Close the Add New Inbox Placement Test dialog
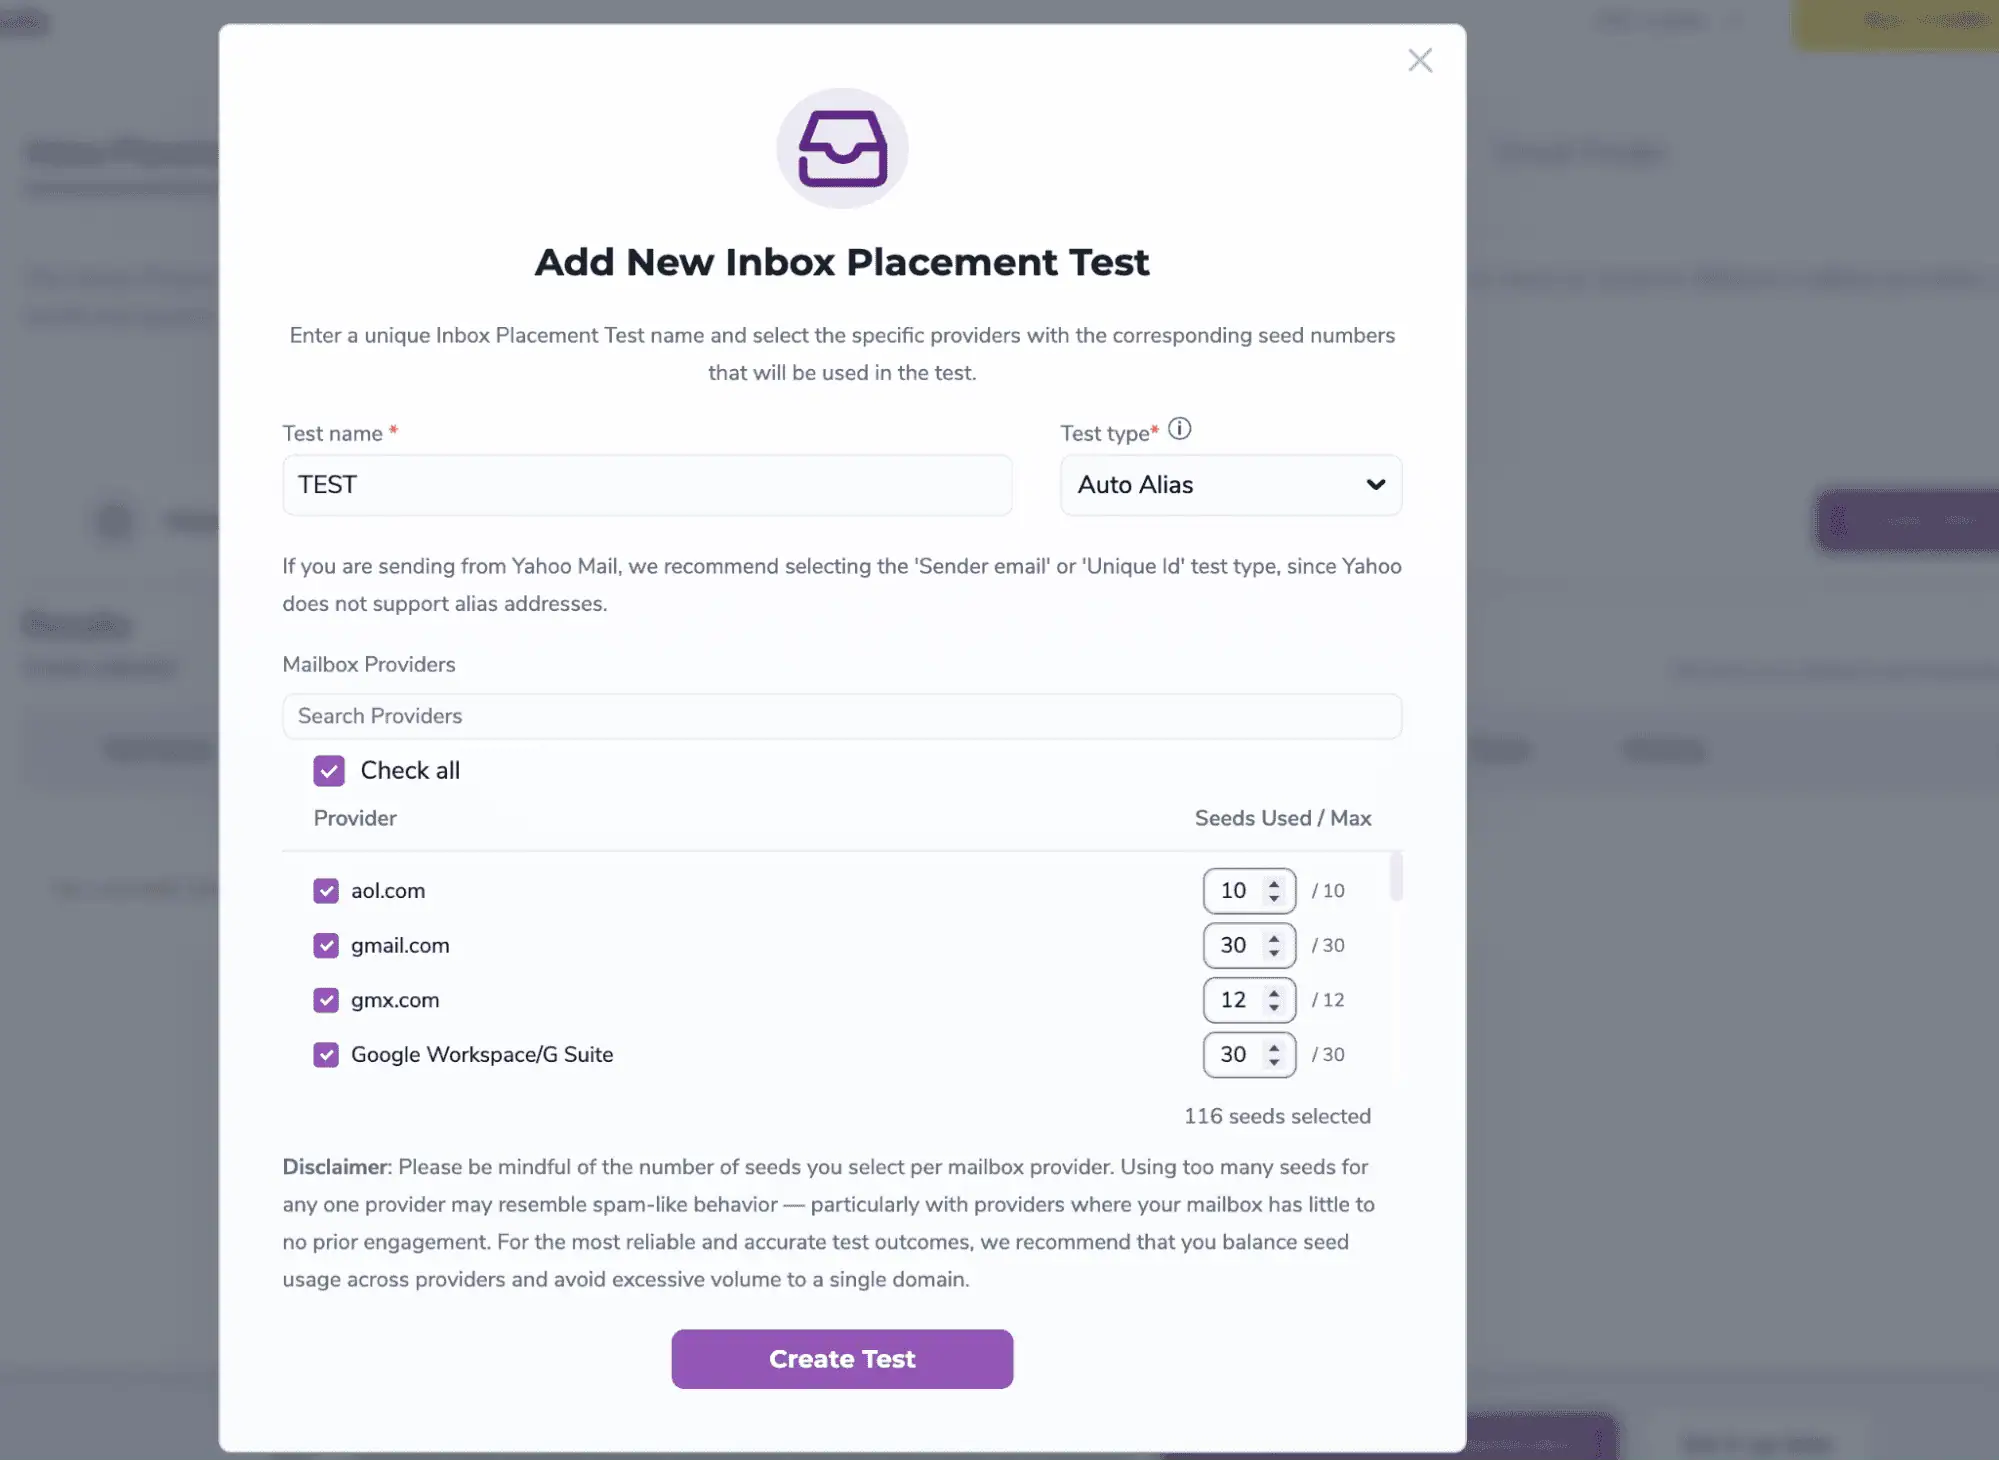This screenshot has width=1999, height=1461. (x=1420, y=60)
